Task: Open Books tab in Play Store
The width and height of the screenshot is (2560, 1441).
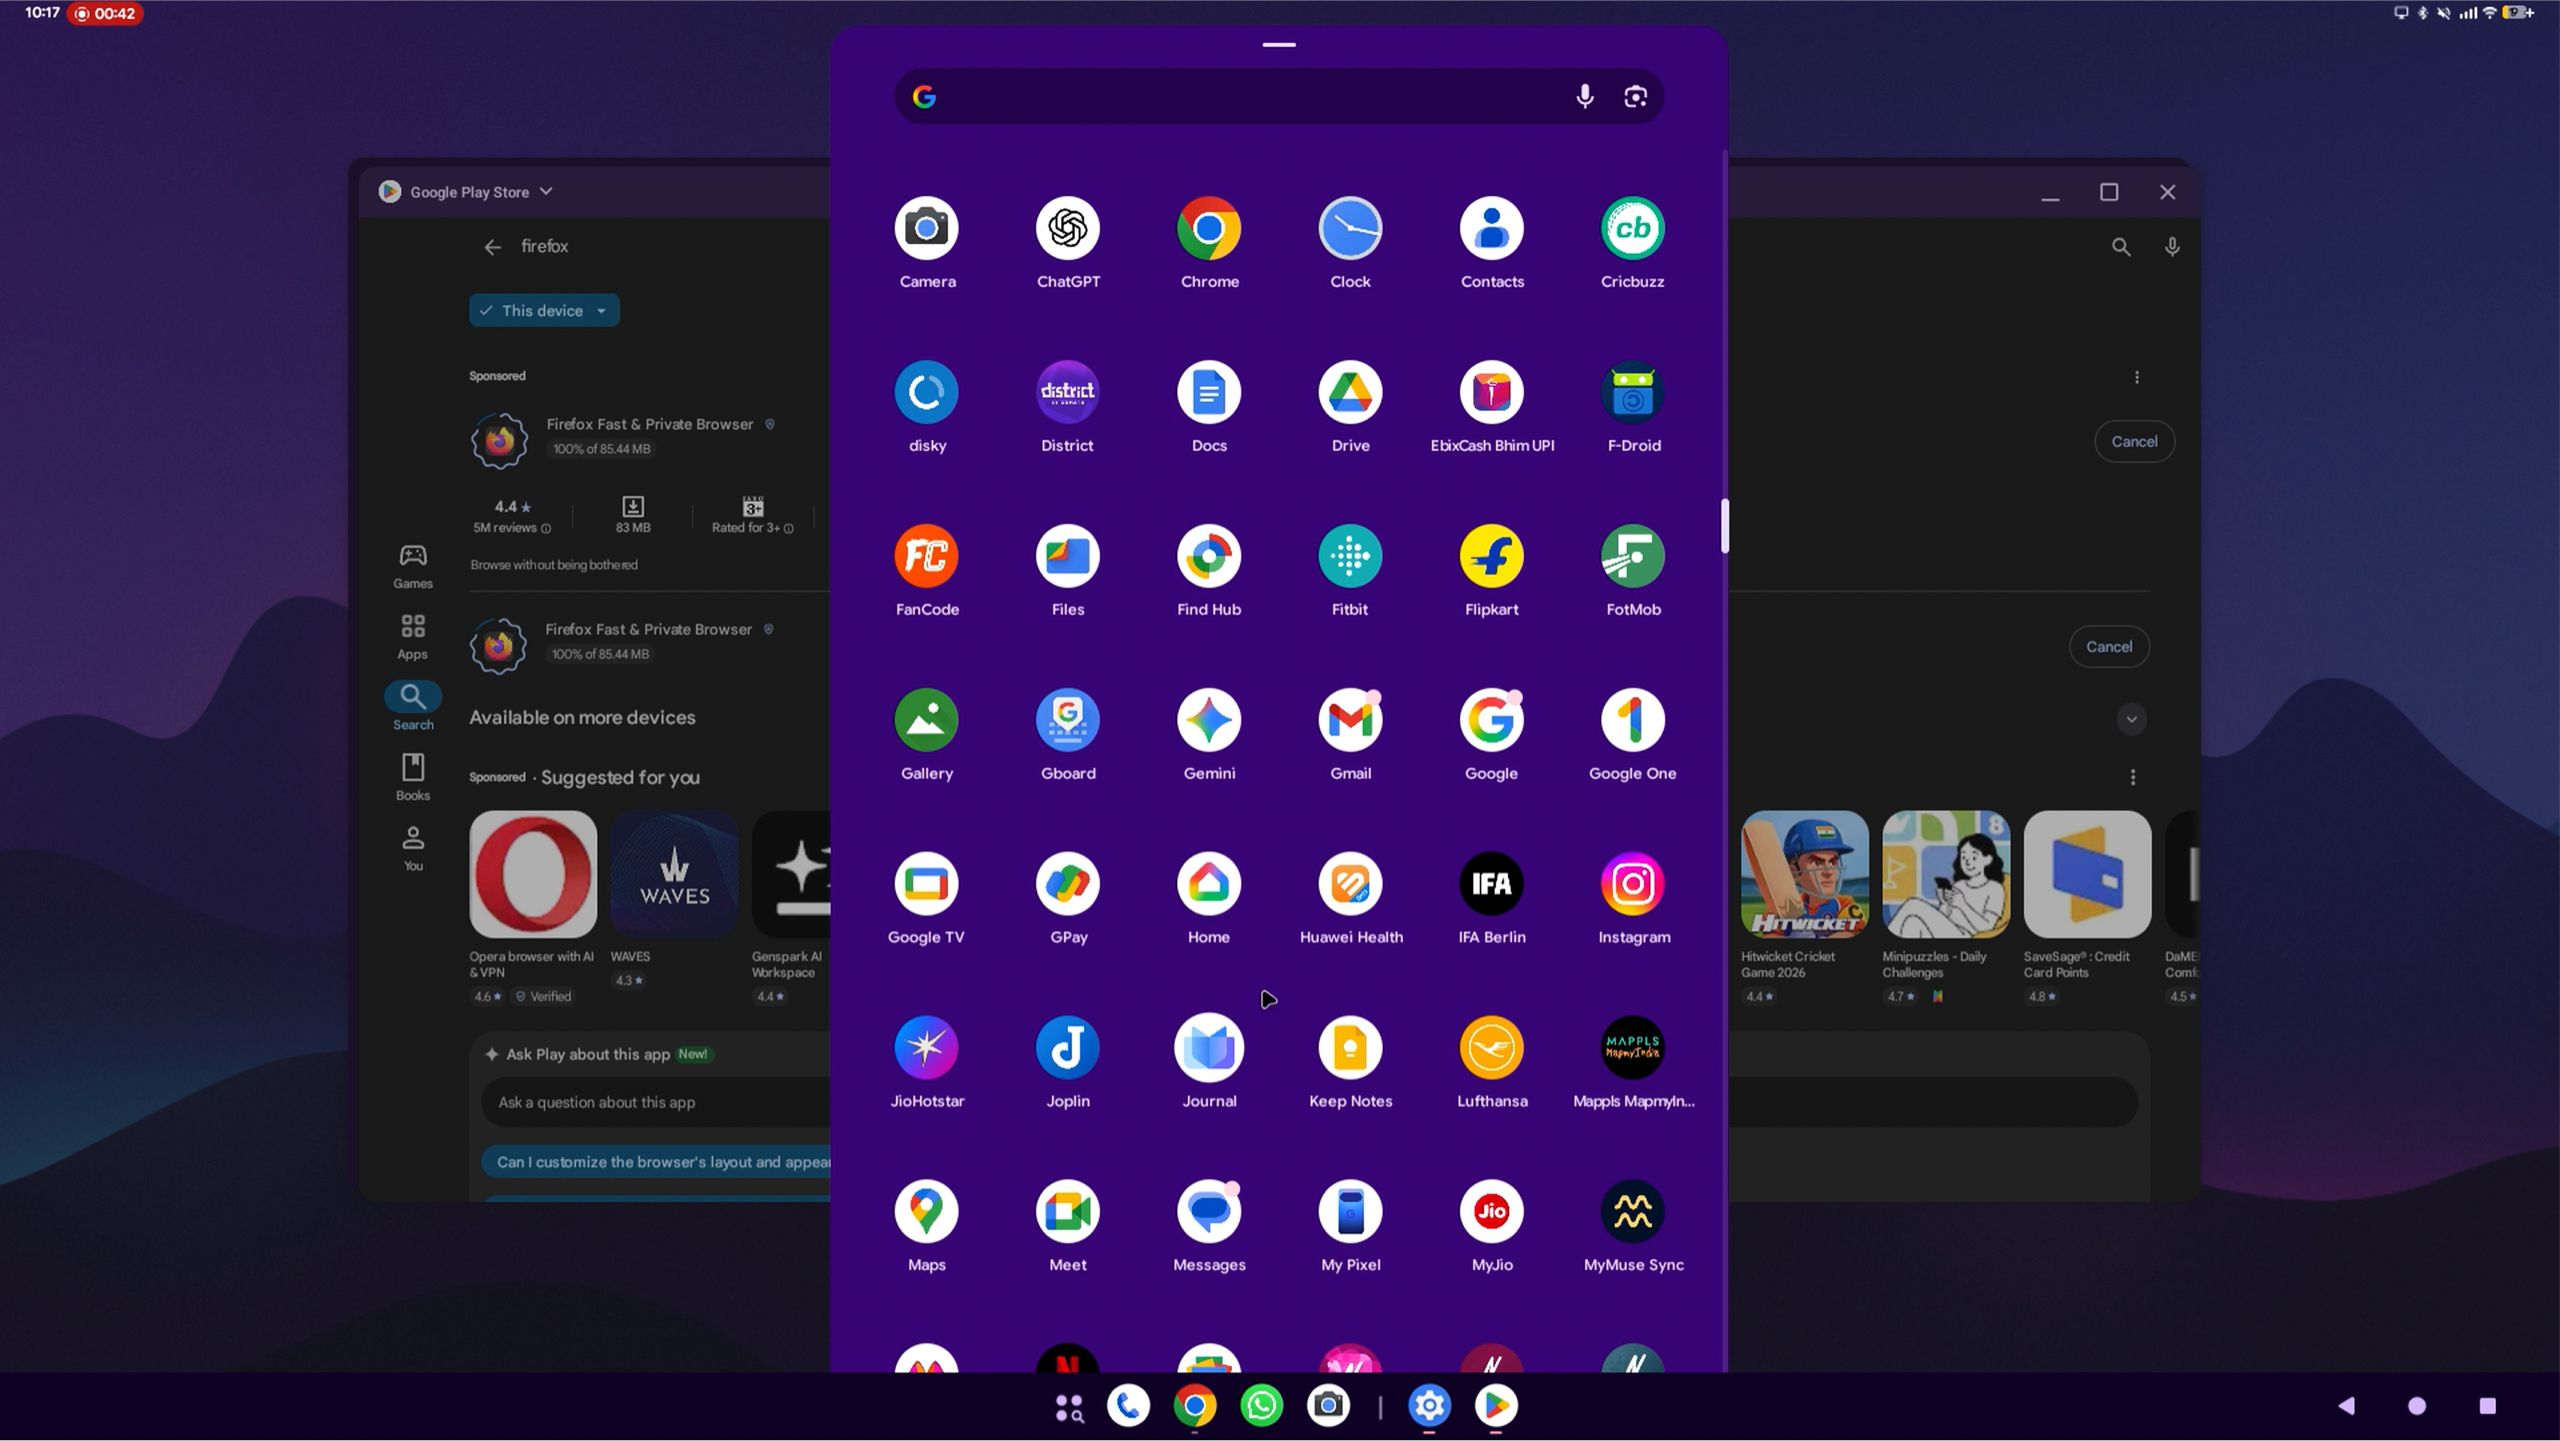Action: pyautogui.click(x=413, y=777)
